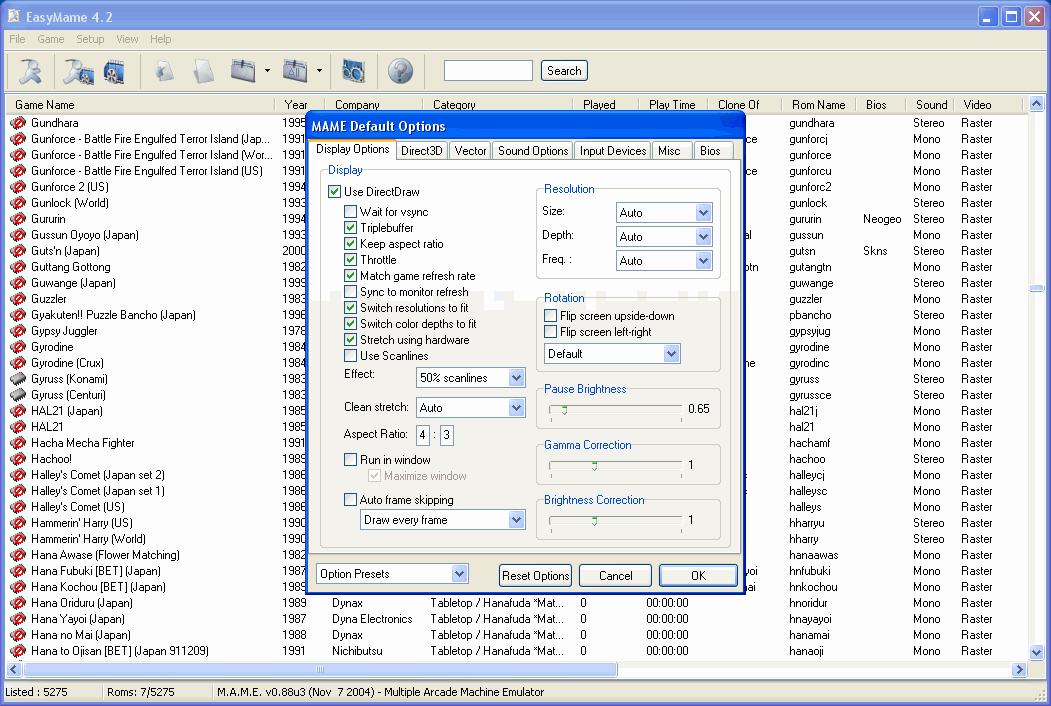Confirm the dialog with OK
Viewport: 1051px width, 706px height.
pos(698,575)
